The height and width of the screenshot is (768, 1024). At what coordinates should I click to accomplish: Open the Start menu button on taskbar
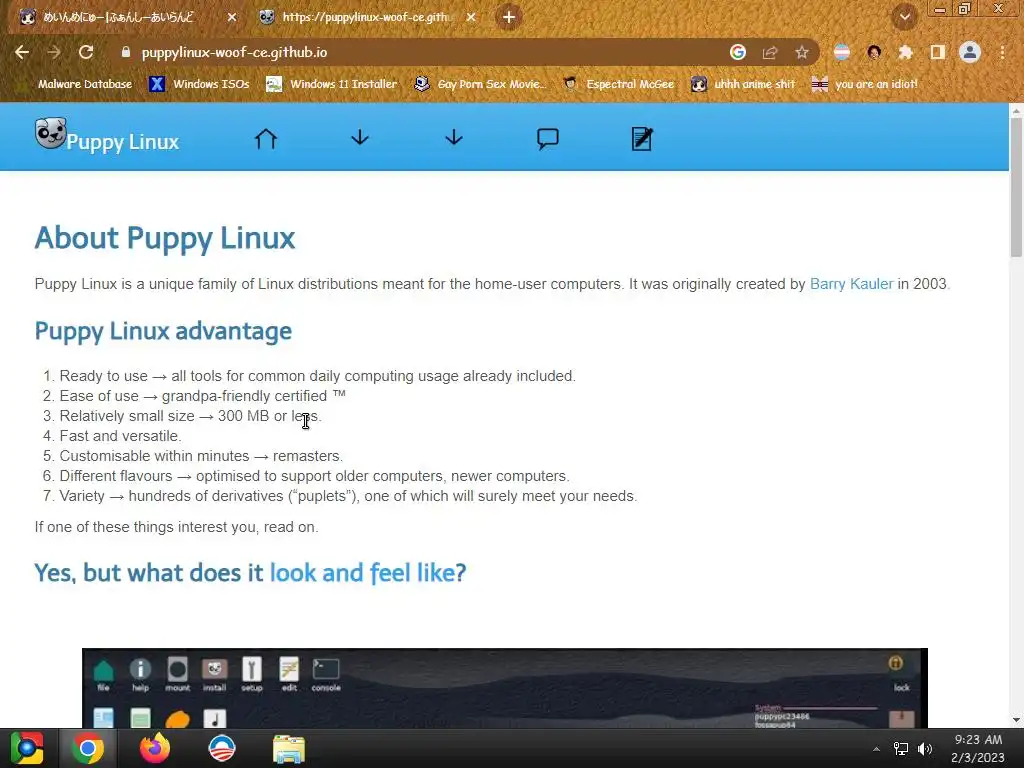(27, 748)
